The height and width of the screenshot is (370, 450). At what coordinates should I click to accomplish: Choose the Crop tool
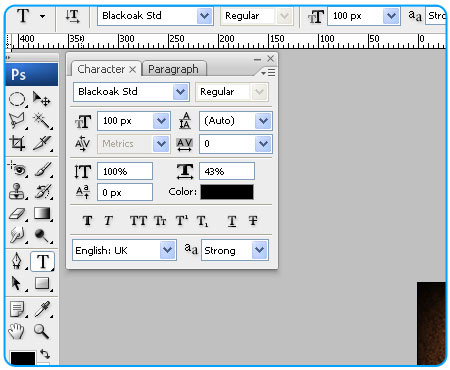click(x=17, y=143)
